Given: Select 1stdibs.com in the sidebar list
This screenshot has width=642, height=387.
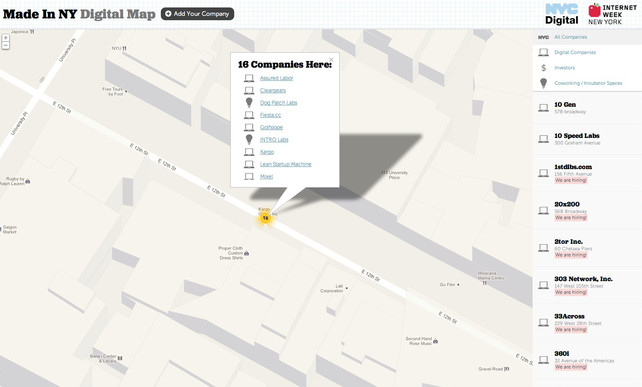Looking at the screenshot, I should click(x=588, y=173).
